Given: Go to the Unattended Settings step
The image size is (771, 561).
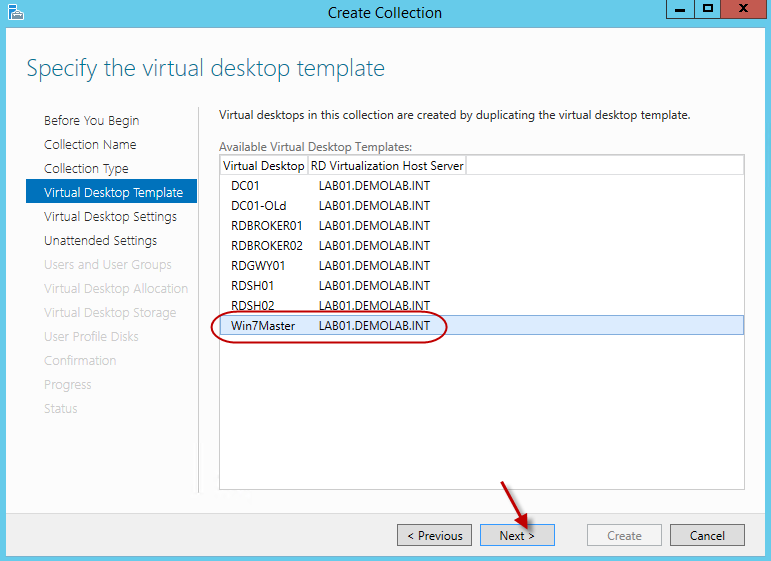Looking at the screenshot, I should [100, 241].
